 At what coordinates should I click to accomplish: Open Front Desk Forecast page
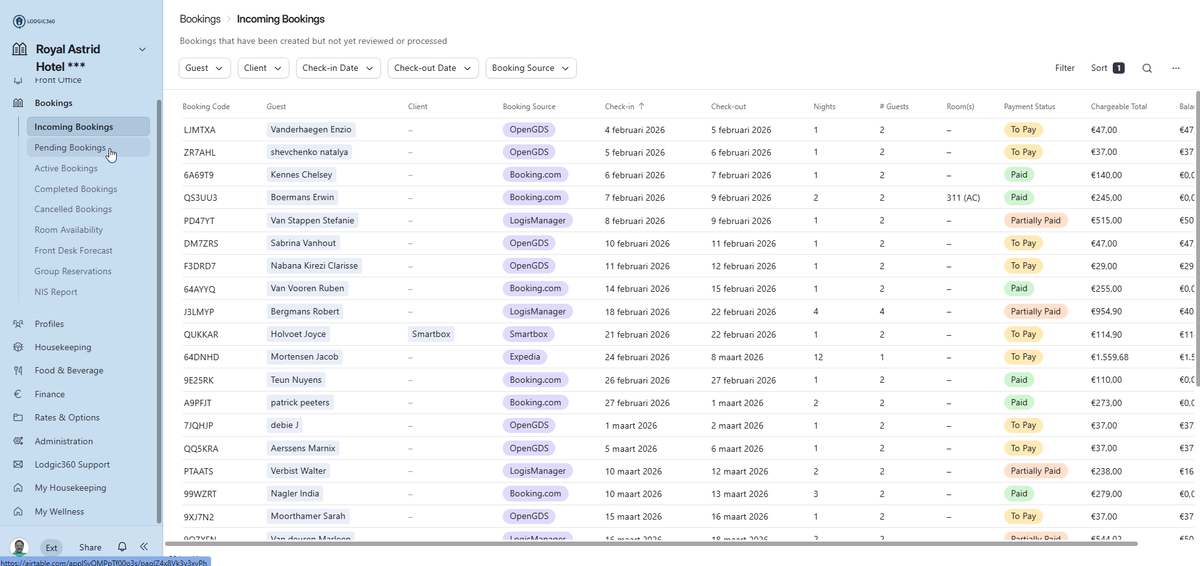pyautogui.click(x=73, y=251)
